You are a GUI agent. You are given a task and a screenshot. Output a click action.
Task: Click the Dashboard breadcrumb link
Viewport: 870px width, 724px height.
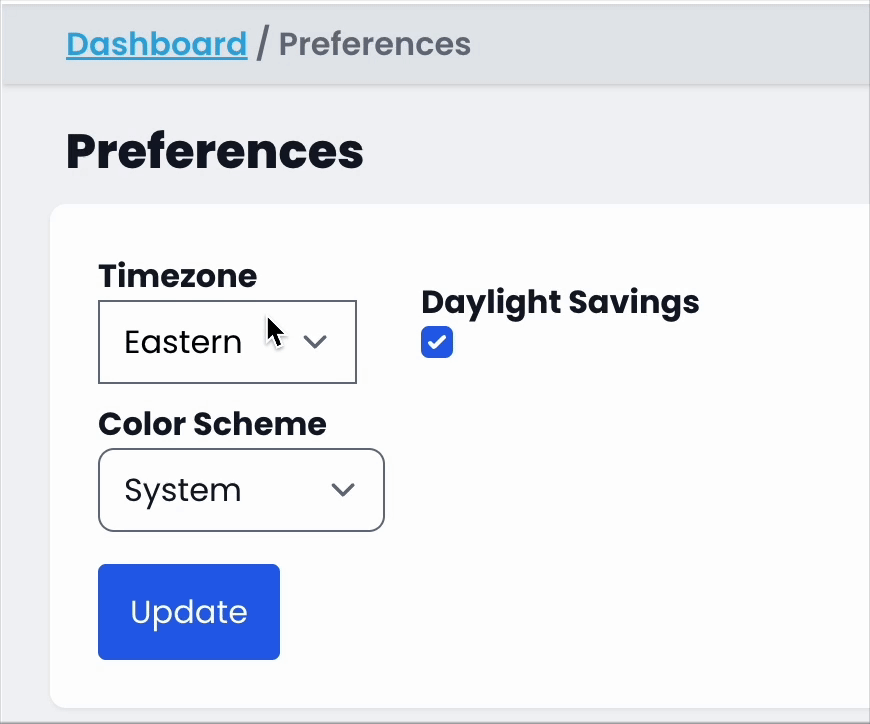(x=156, y=44)
